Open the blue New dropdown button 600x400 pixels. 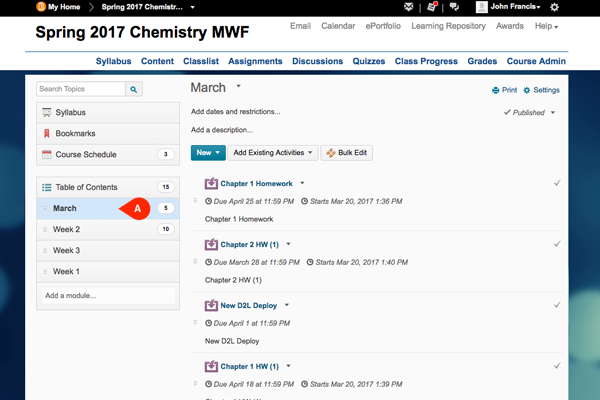(x=207, y=153)
